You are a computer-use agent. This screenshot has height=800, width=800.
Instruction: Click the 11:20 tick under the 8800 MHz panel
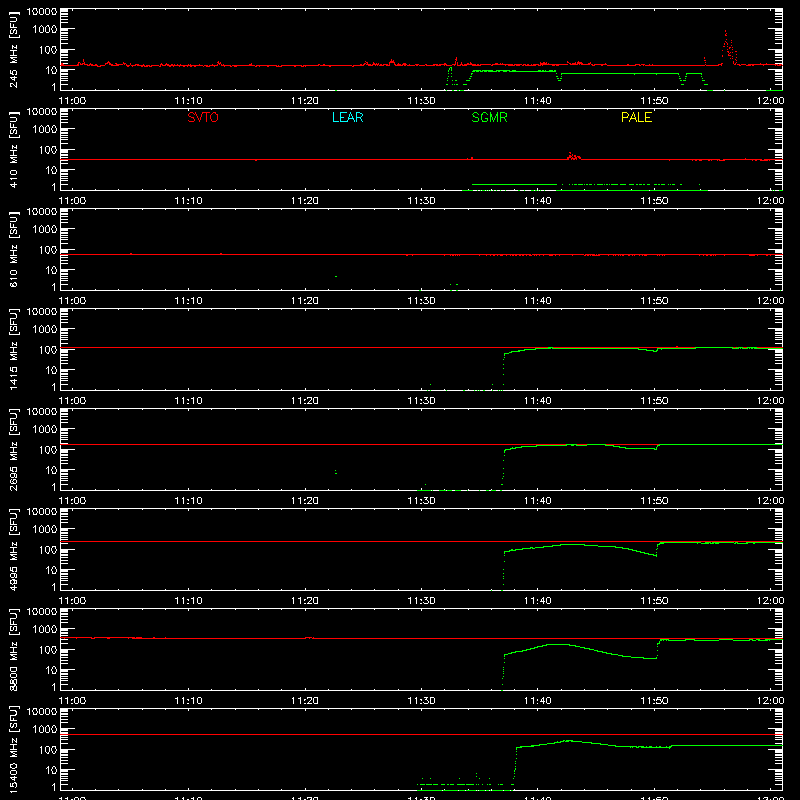[x=305, y=701]
